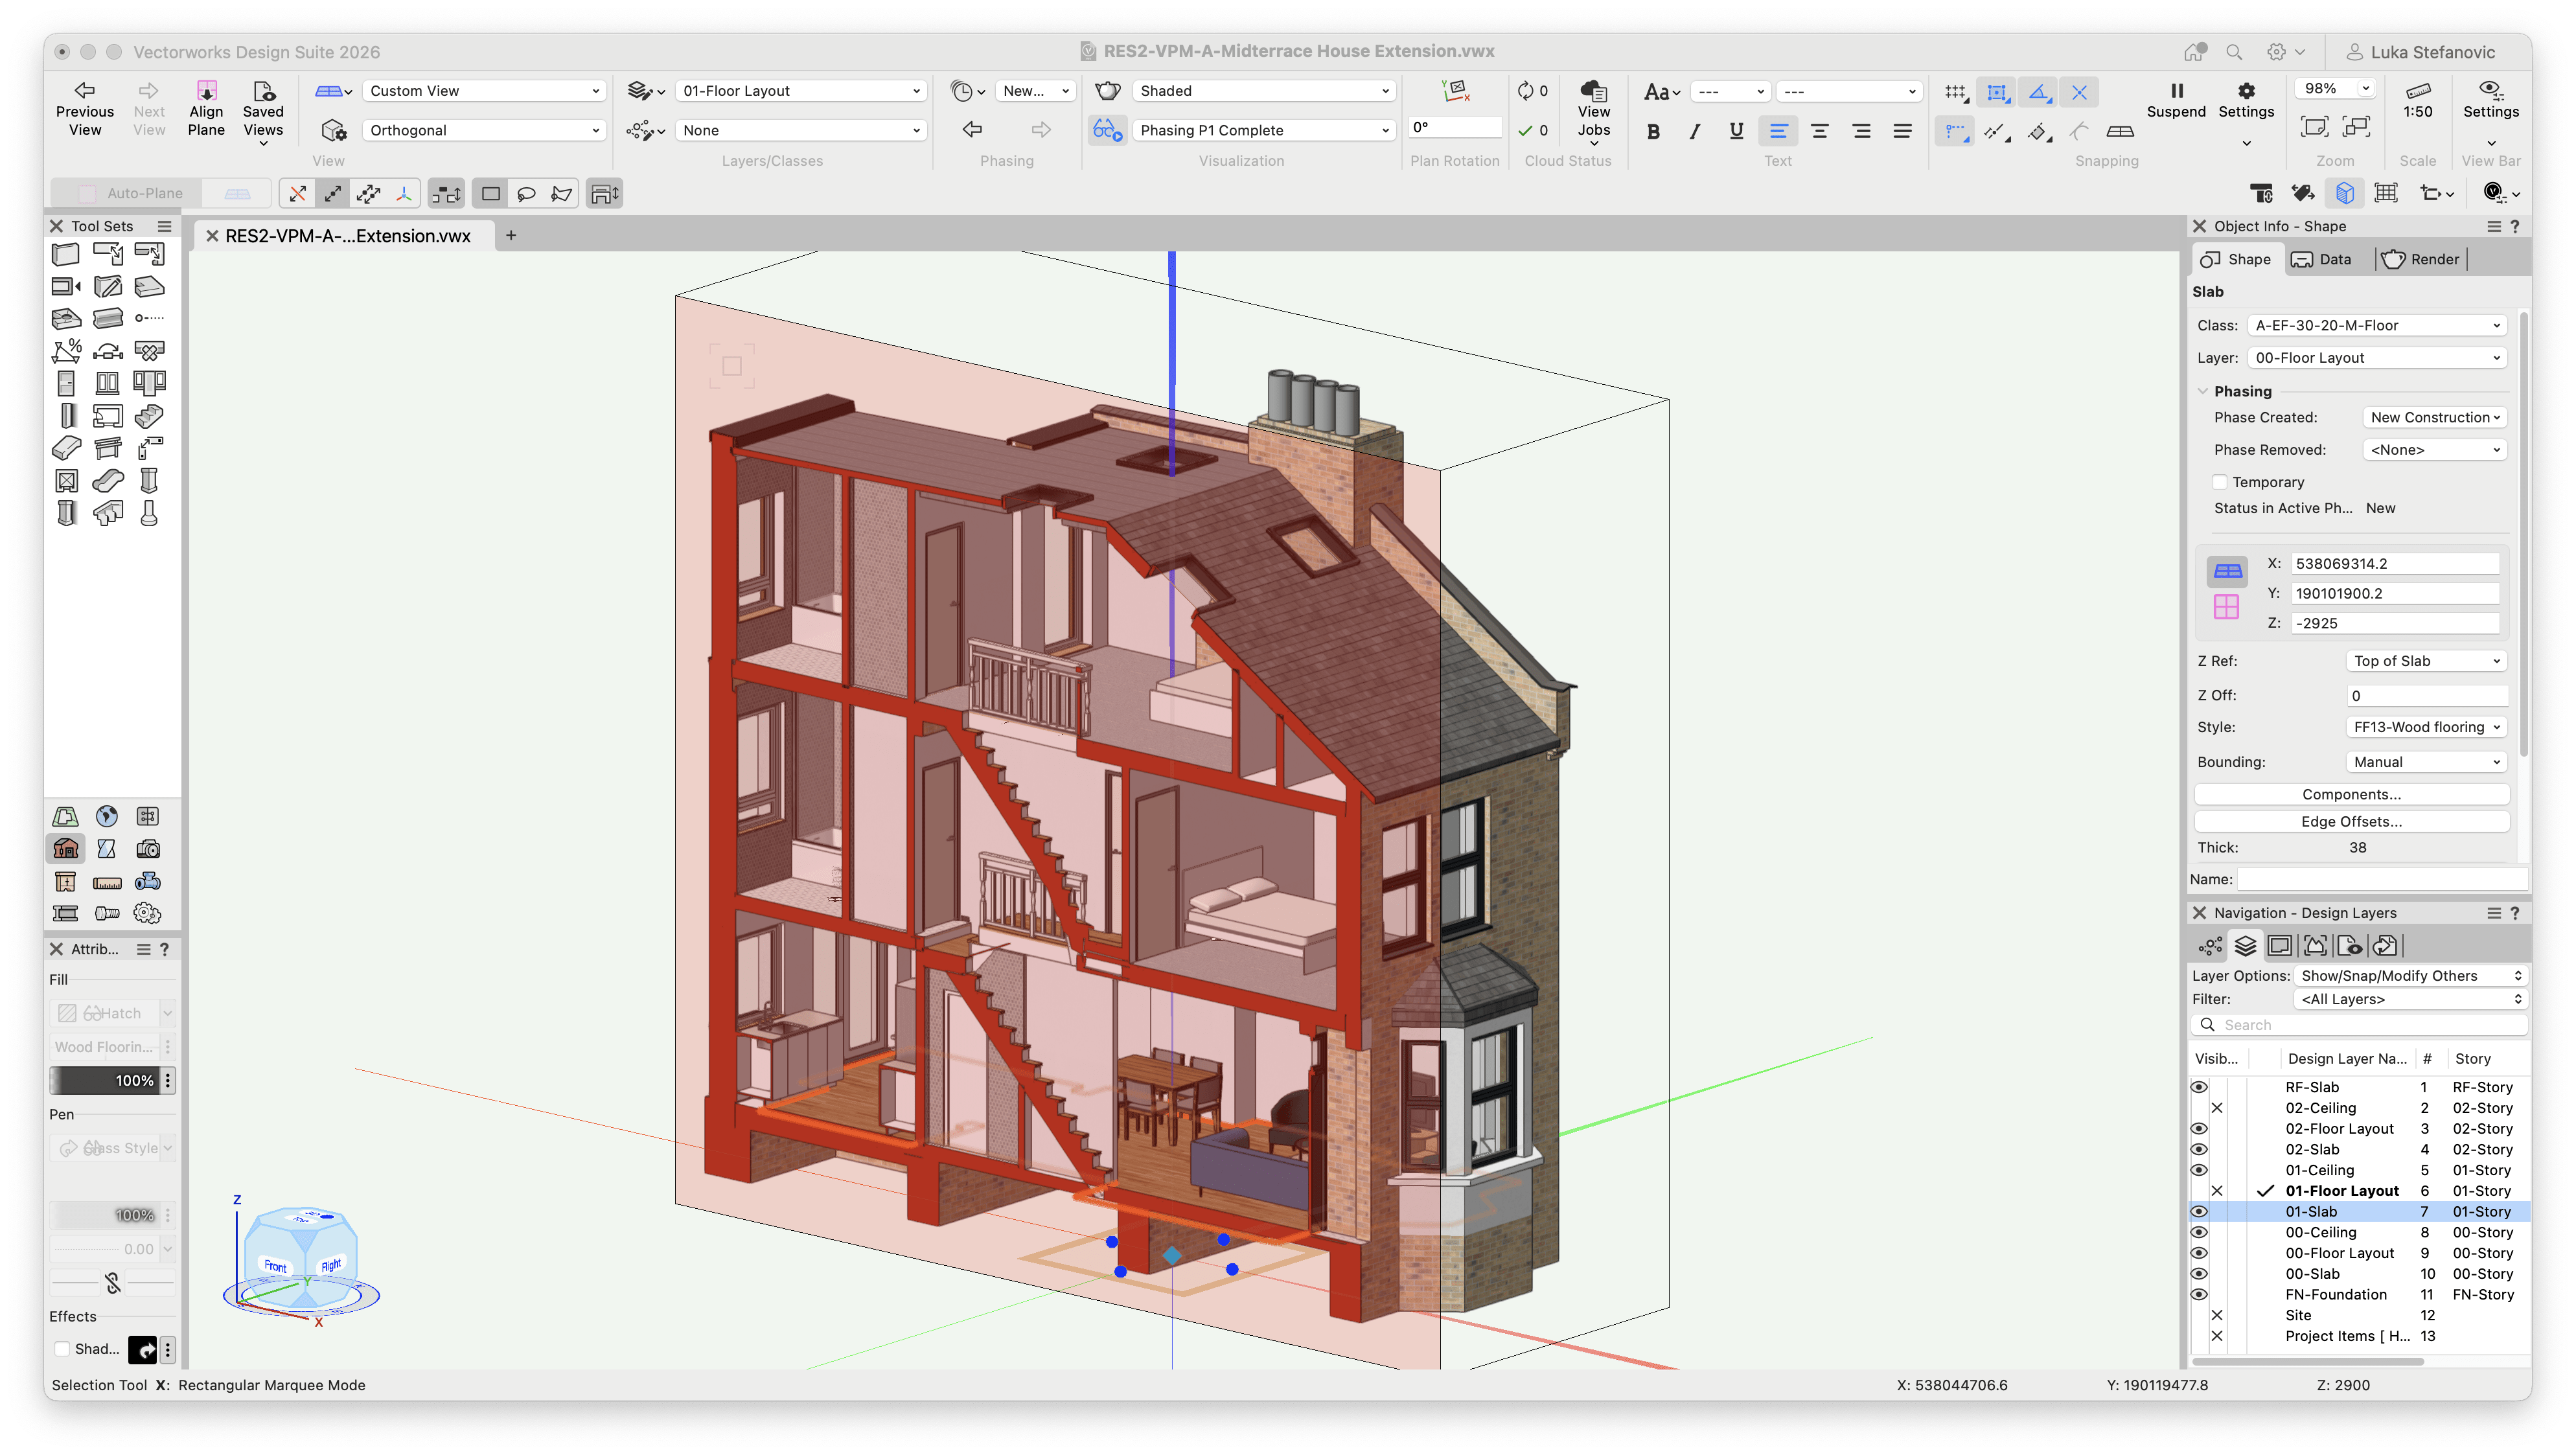The image size is (2576, 1455).
Task: Open the FF13-Wood flooring style dropdown
Action: click(x=2426, y=727)
